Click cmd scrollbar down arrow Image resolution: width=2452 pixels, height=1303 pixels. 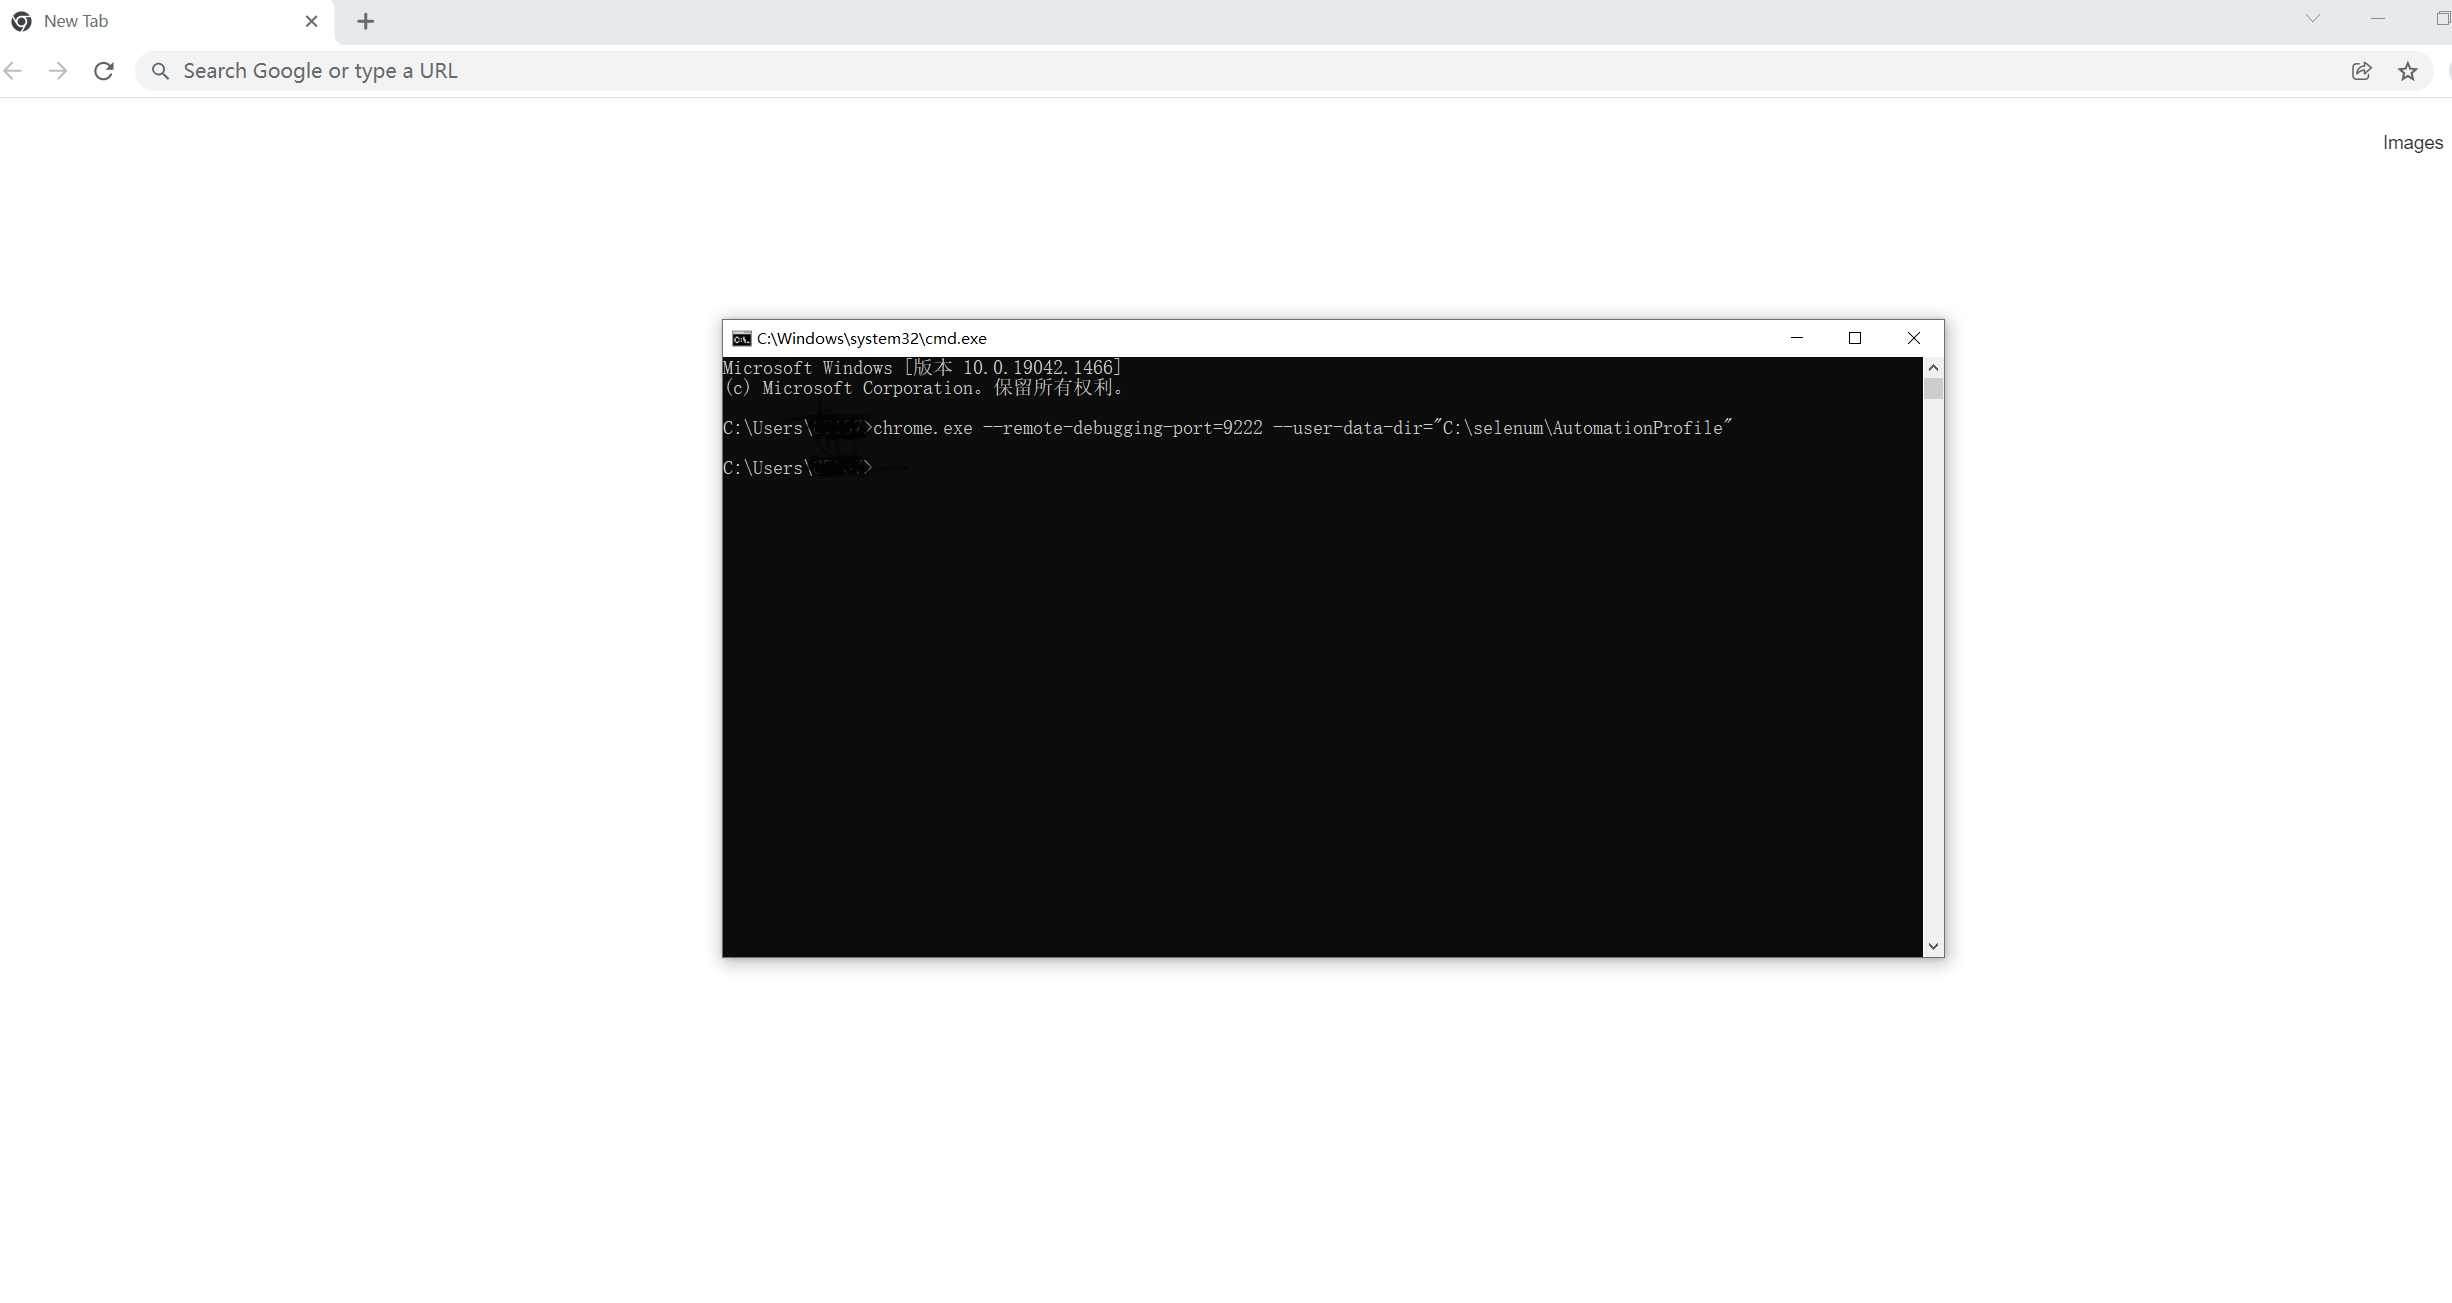coord(1933,946)
